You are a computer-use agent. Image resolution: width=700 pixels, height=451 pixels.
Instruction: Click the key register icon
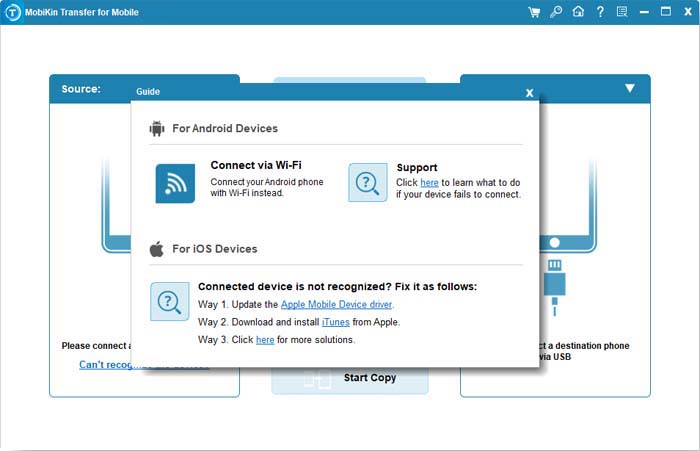[x=556, y=12]
